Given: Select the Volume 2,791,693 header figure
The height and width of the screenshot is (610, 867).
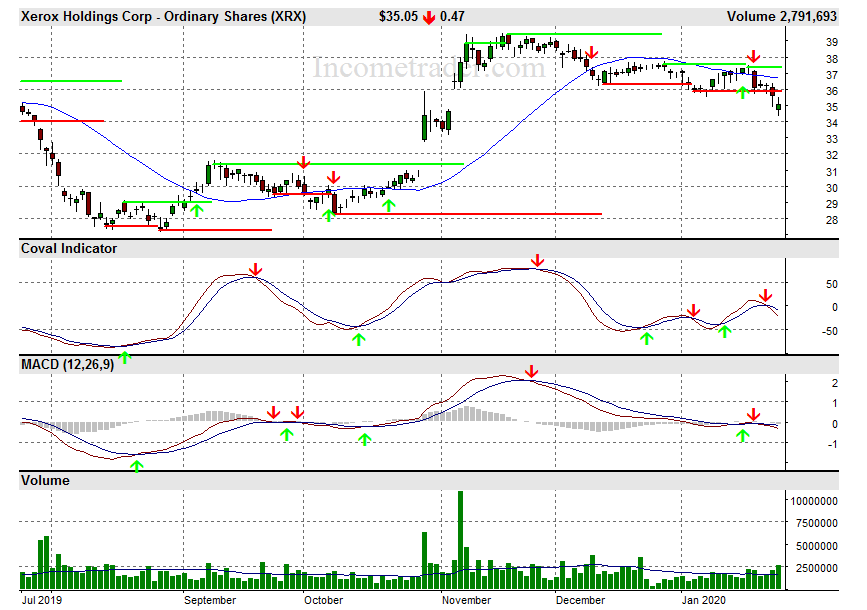Looking at the screenshot, I should [x=781, y=17].
